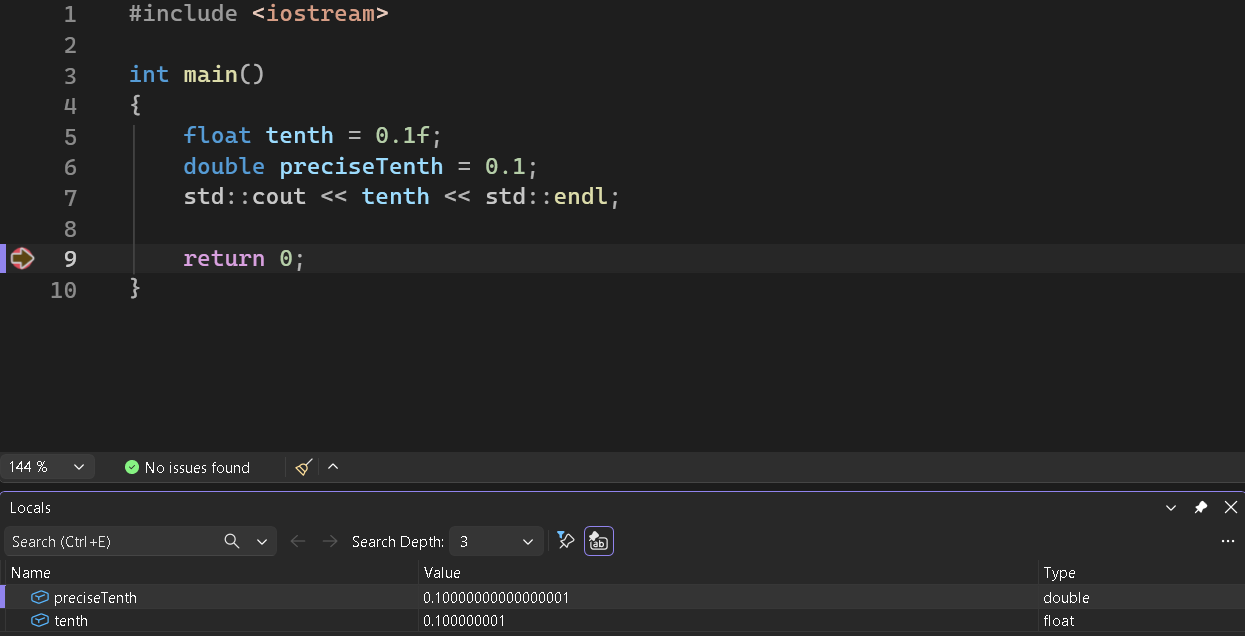The width and height of the screenshot is (1245, 636).
Task: Click the float type cell
Action: [1059, 621]
